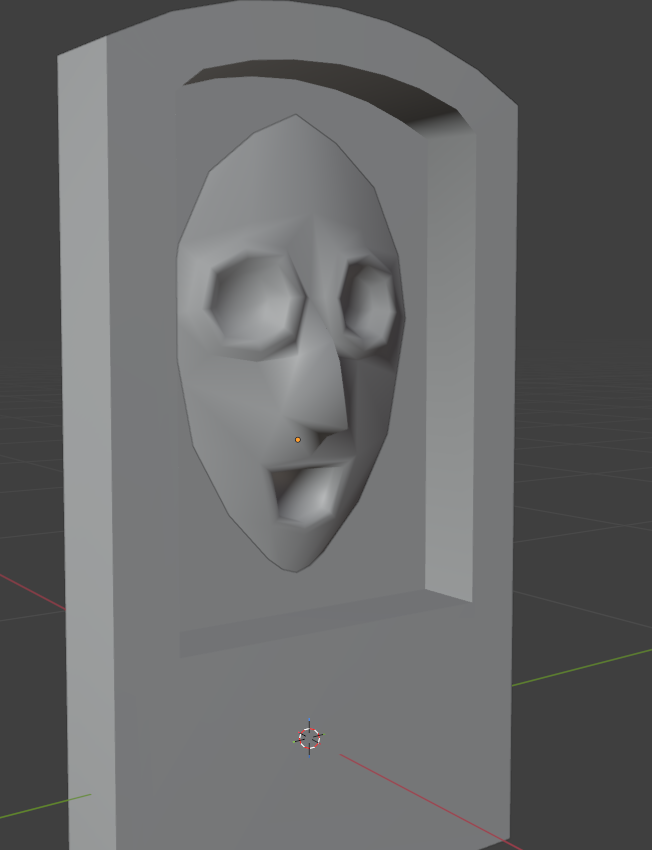Viewport: 652px width, 850px height.
Task: Click the orange object origin dot
Action: (298, 440)
